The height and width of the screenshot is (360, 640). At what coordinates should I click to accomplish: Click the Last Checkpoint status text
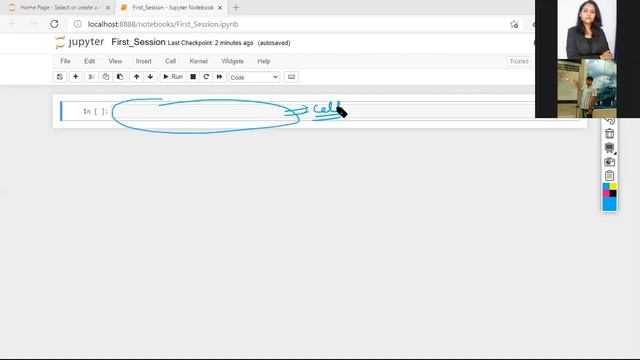(210, 43)
